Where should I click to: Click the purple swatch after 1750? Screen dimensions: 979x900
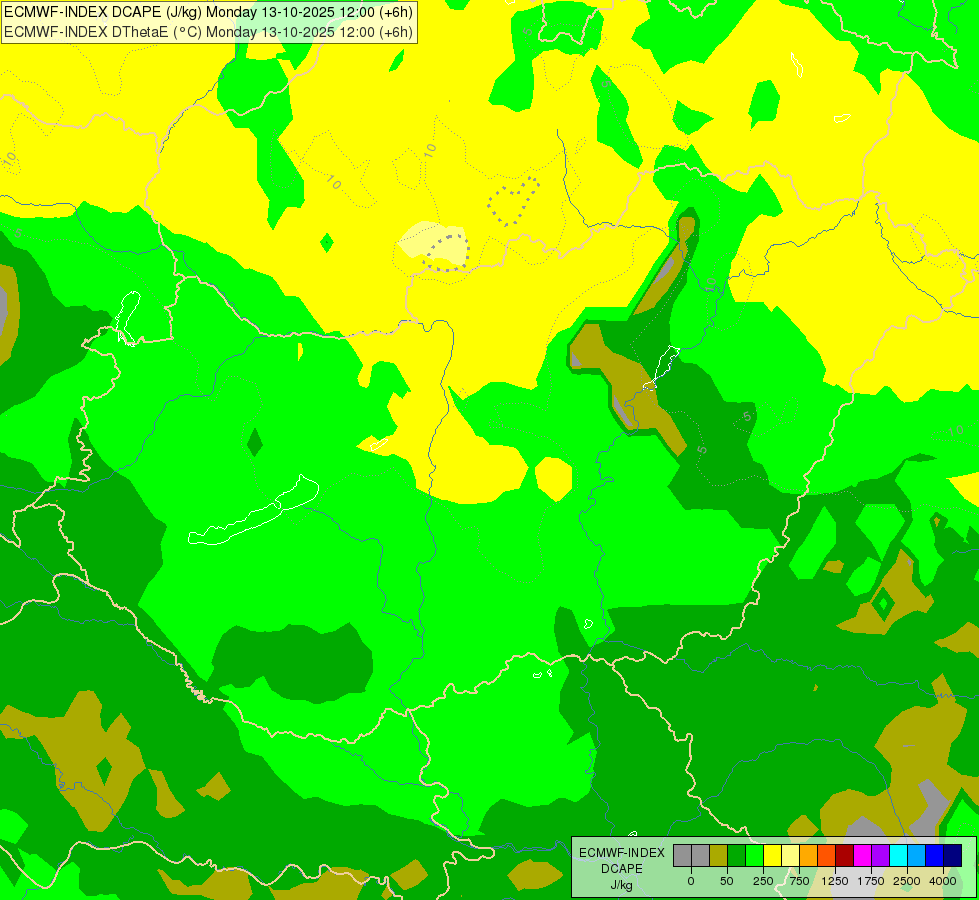pos(880,856)
